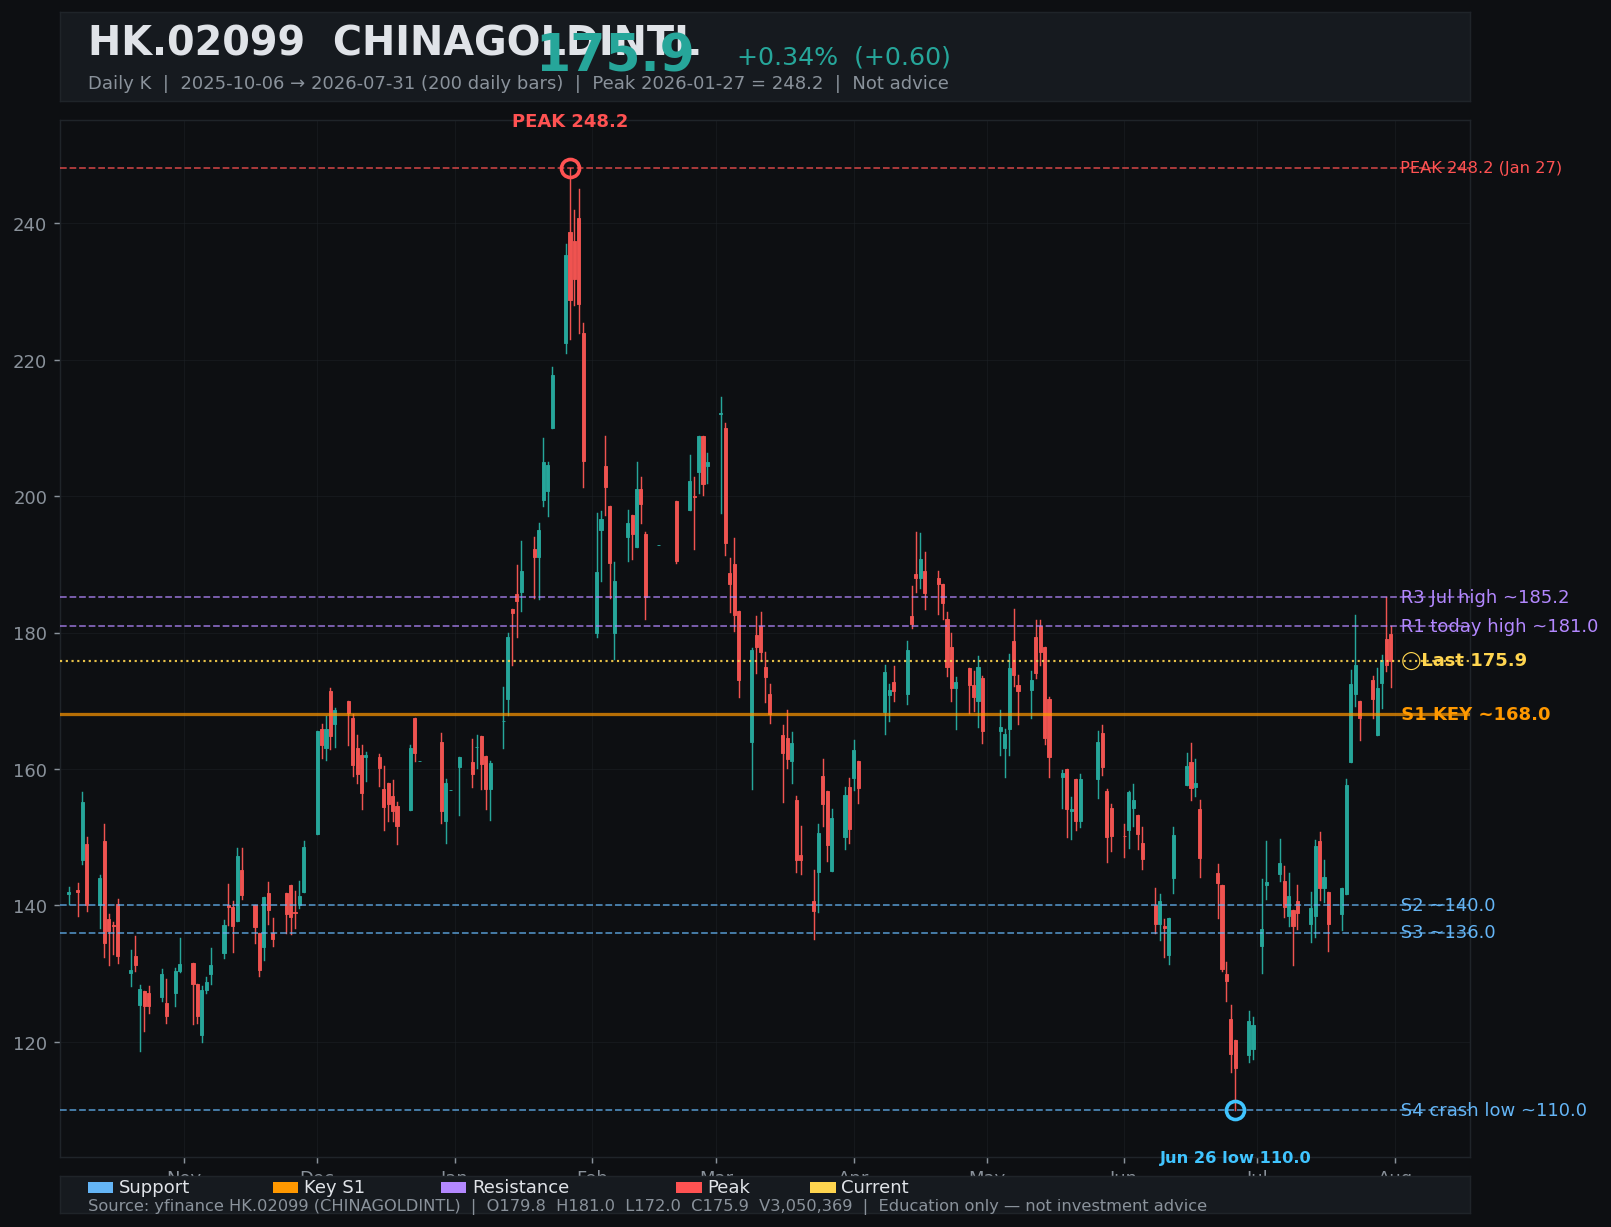Click the "HK.02099" ticker code in the title
The image size is (1611, 1227).
tap(196, 43)
